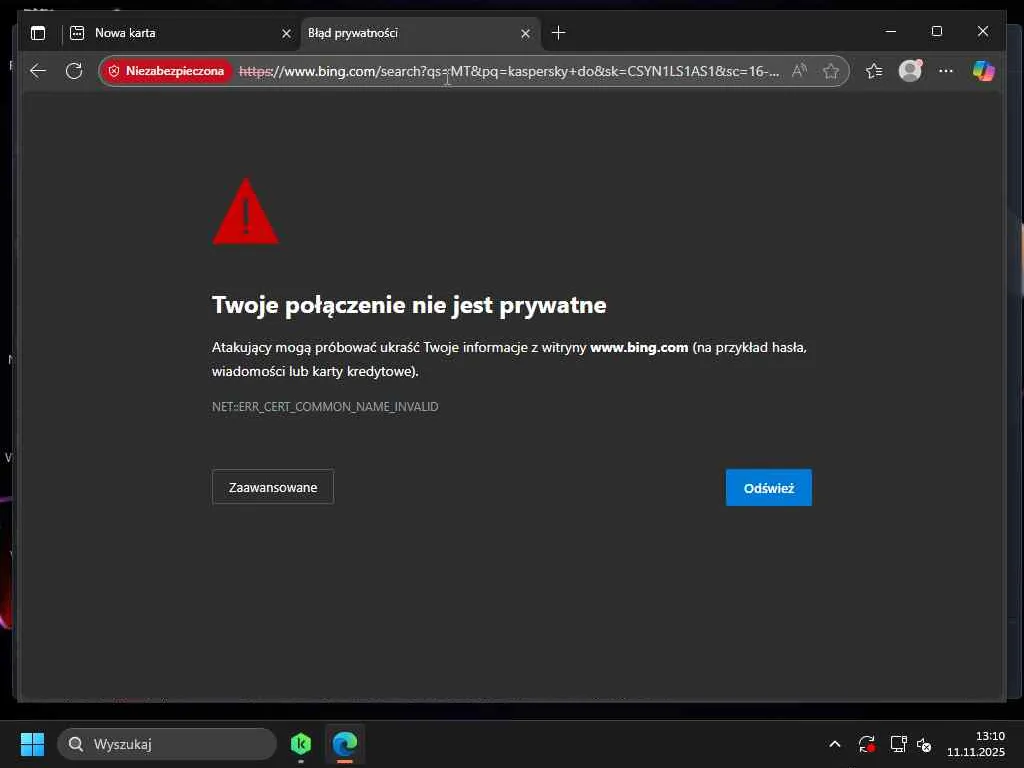This screenshot has height=768, width=1024.
Task: Open Kaspersky from the taskbar
Action: point(300,744)
